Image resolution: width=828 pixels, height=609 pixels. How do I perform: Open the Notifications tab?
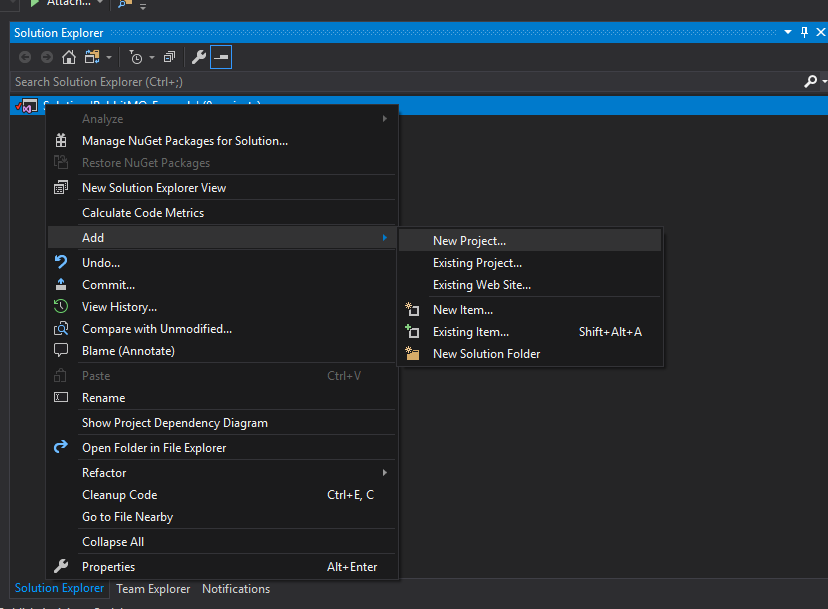coord(235,589)
